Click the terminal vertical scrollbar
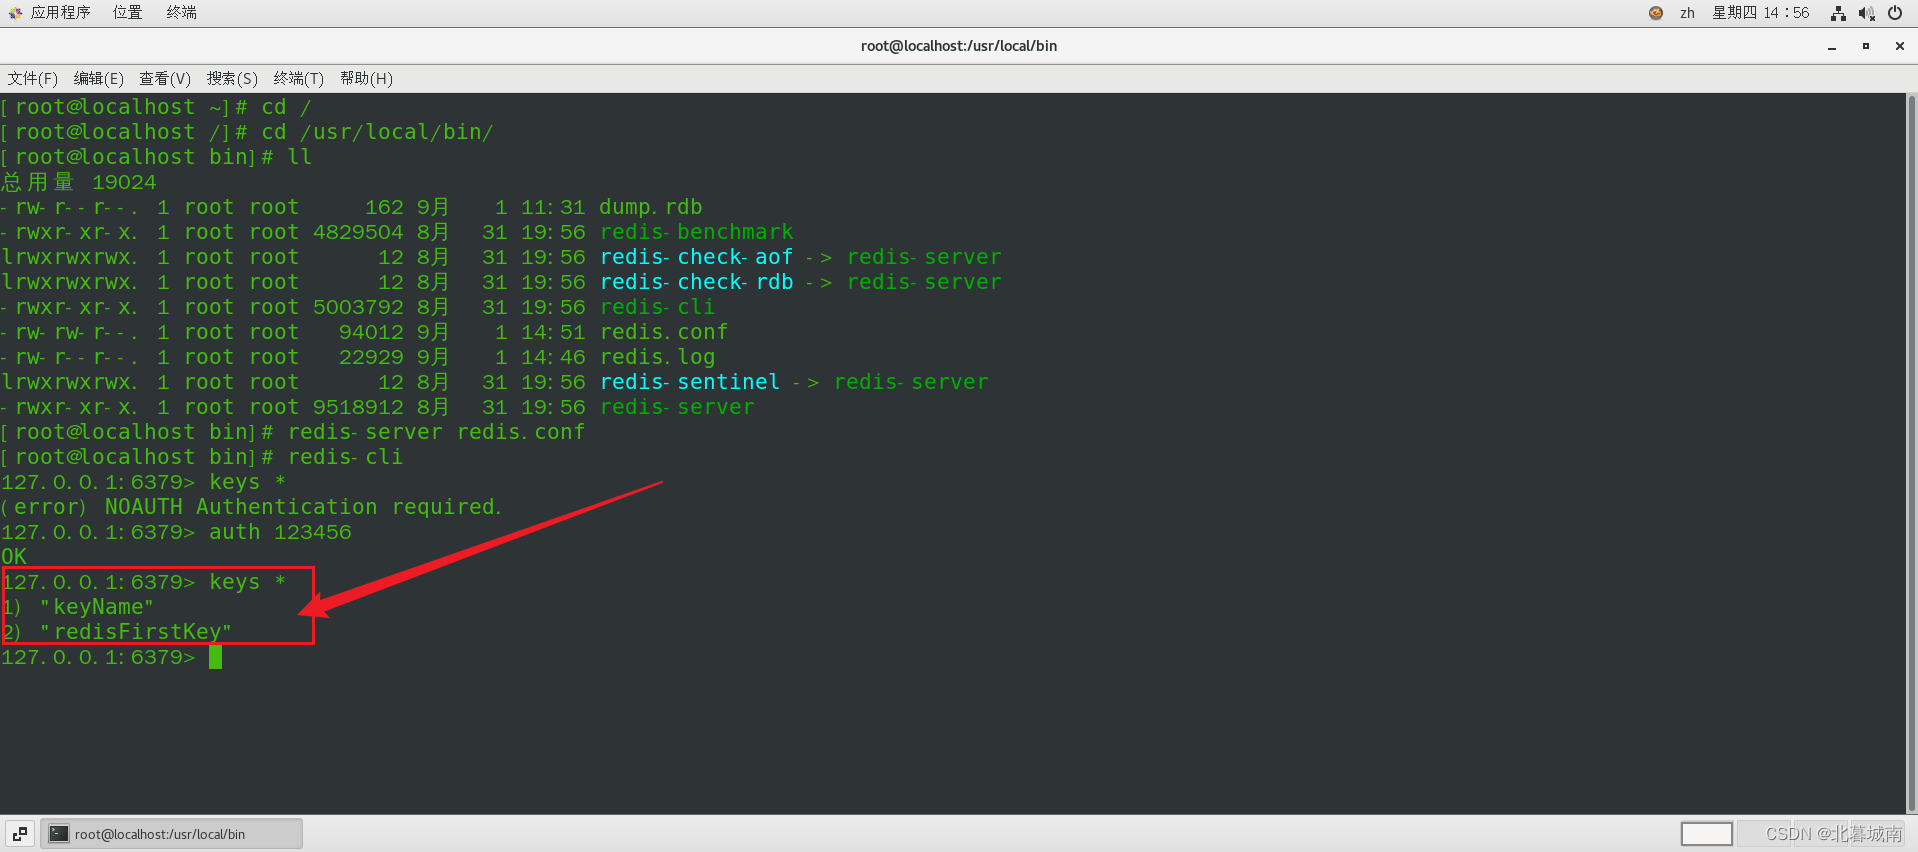The width and height of the screenshot is (1918, 852). (x=1911, y=453)
